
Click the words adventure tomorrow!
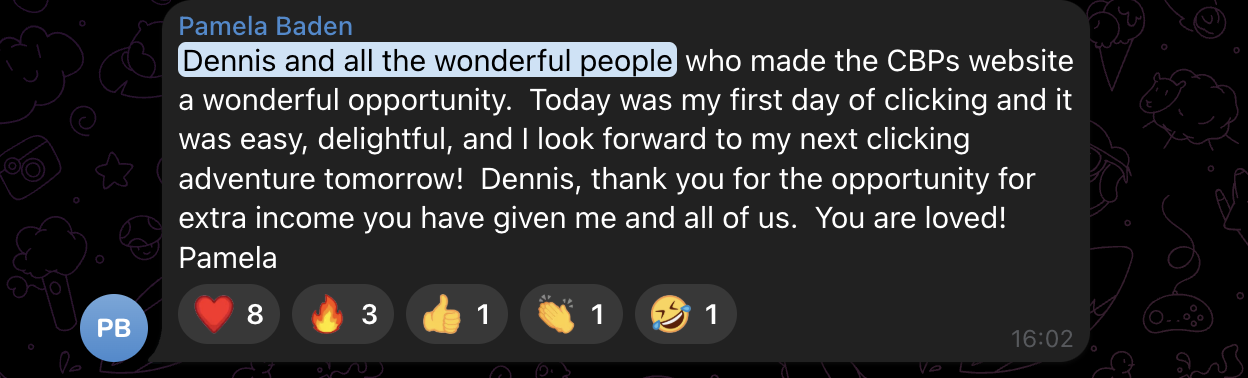tap(313, 180)
